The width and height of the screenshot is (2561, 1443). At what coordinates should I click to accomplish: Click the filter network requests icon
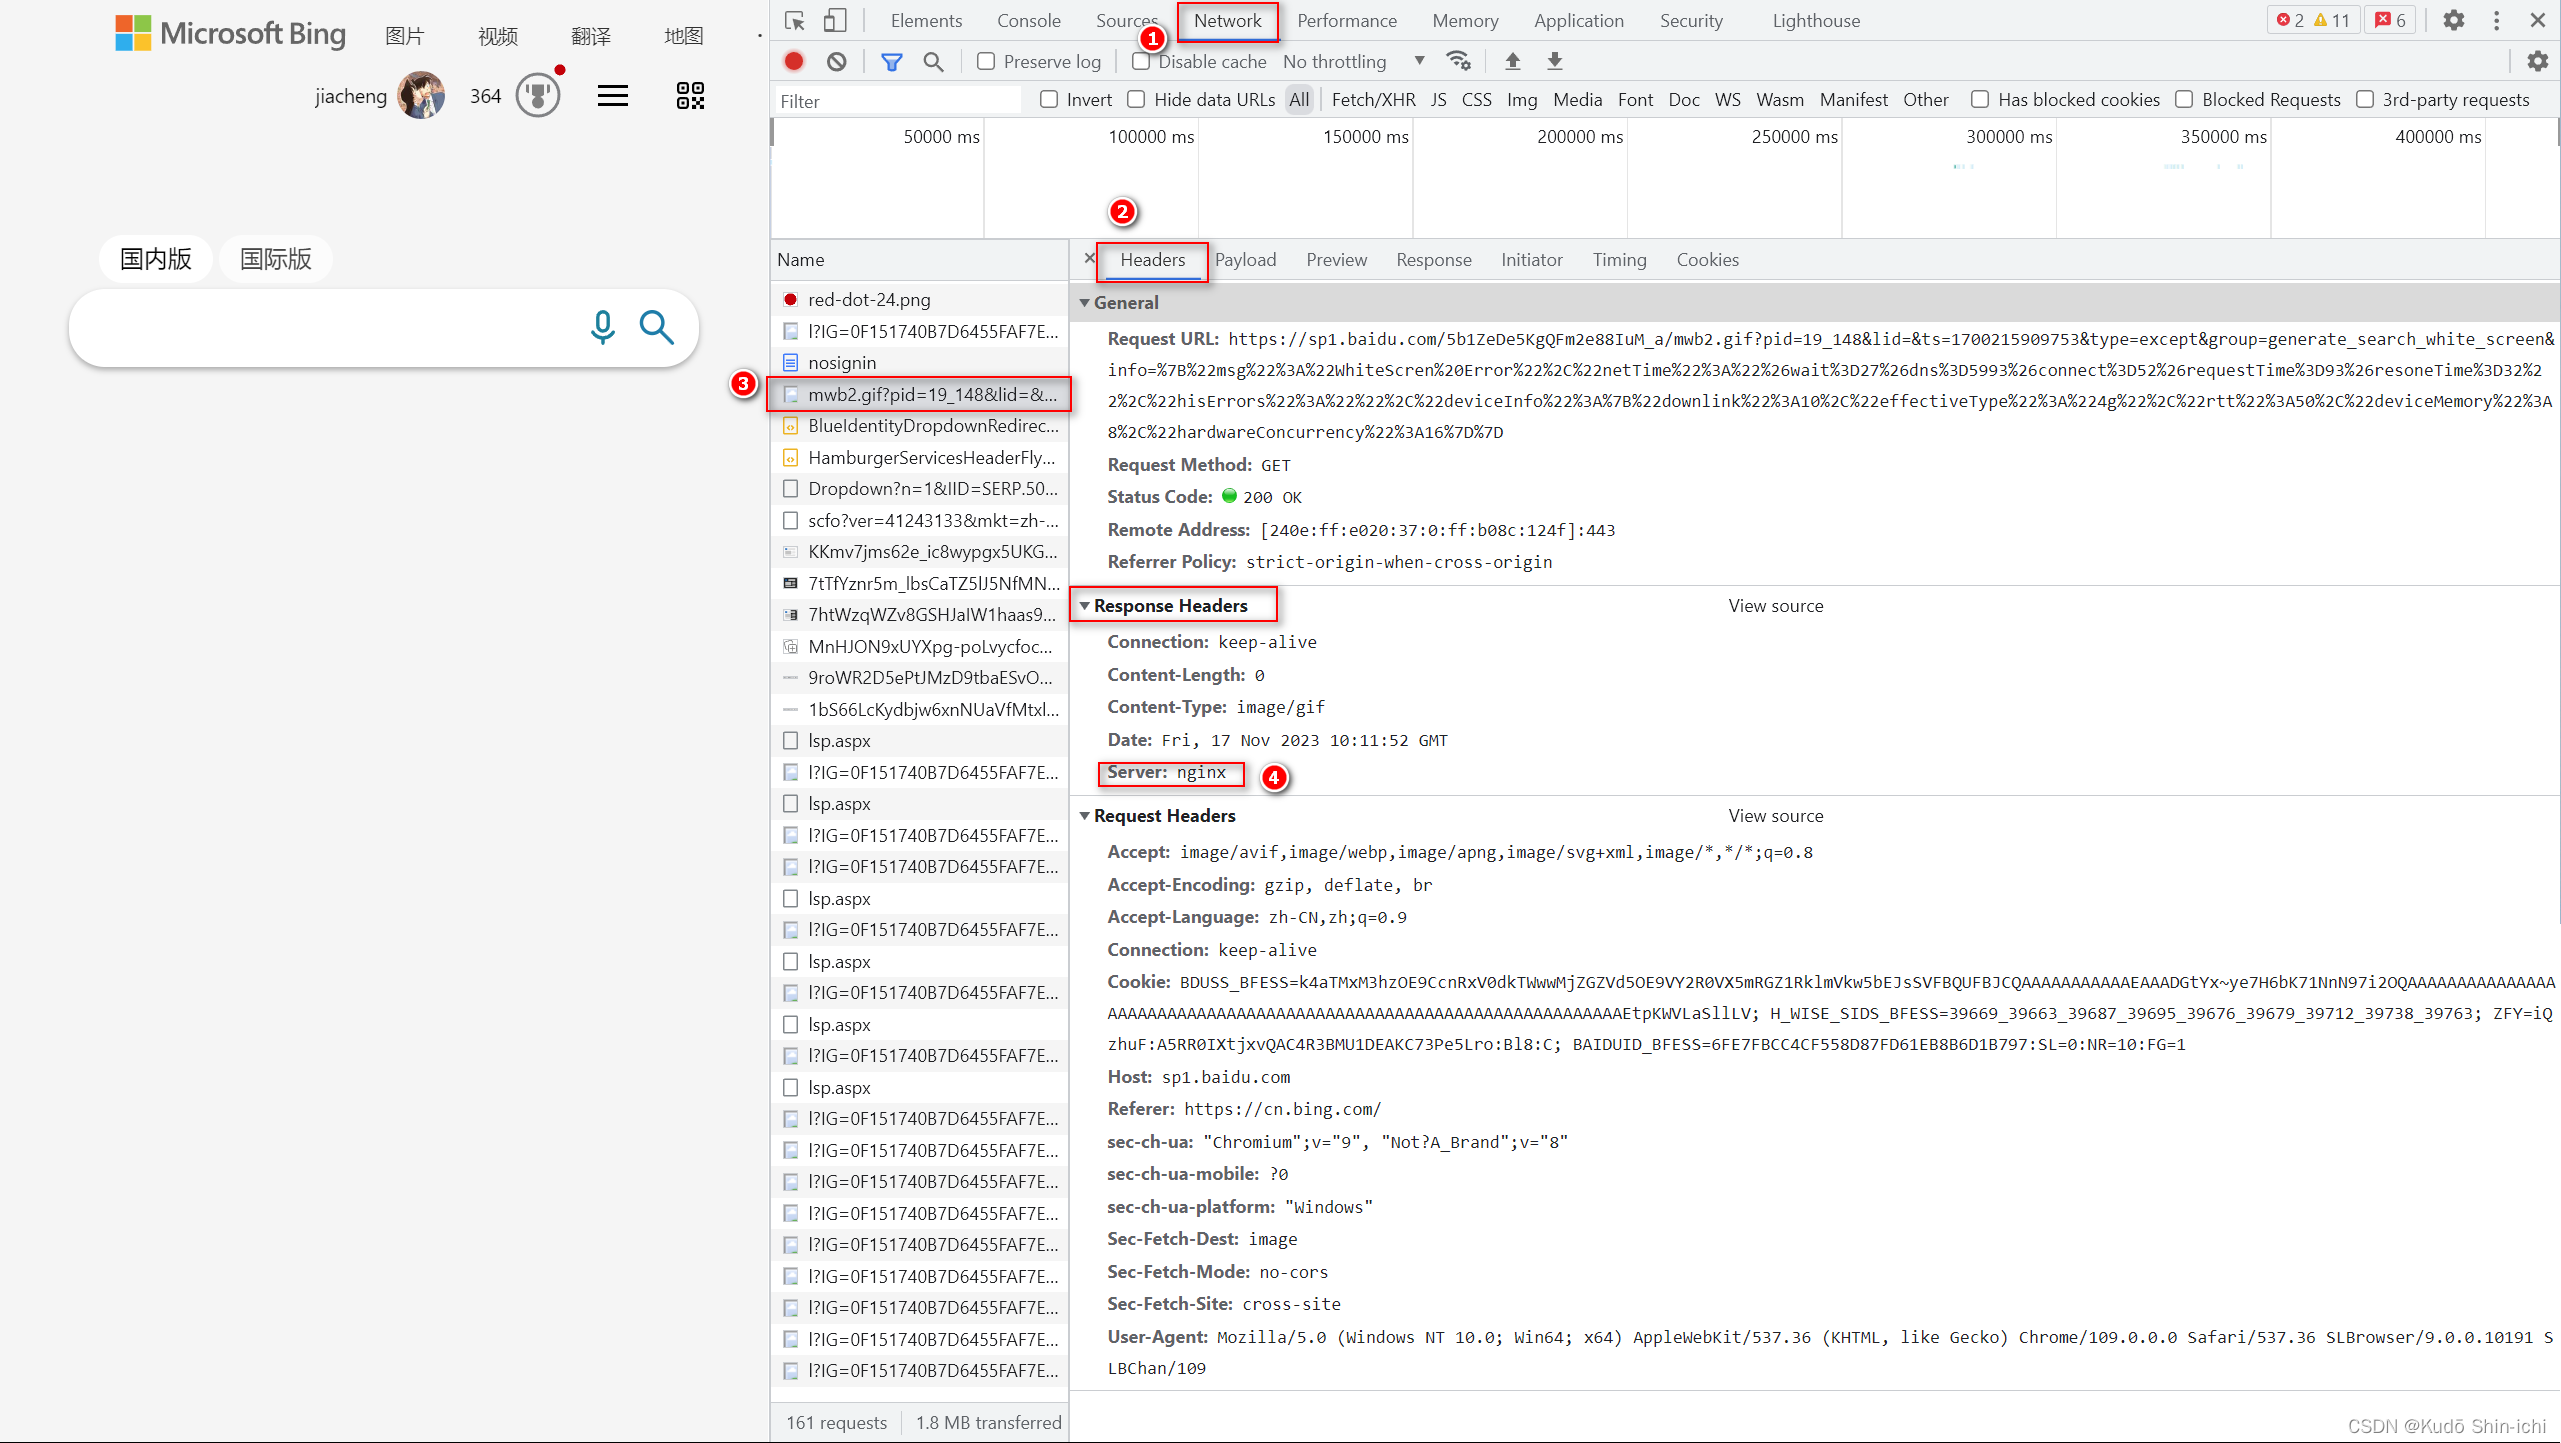pos(892,60)
